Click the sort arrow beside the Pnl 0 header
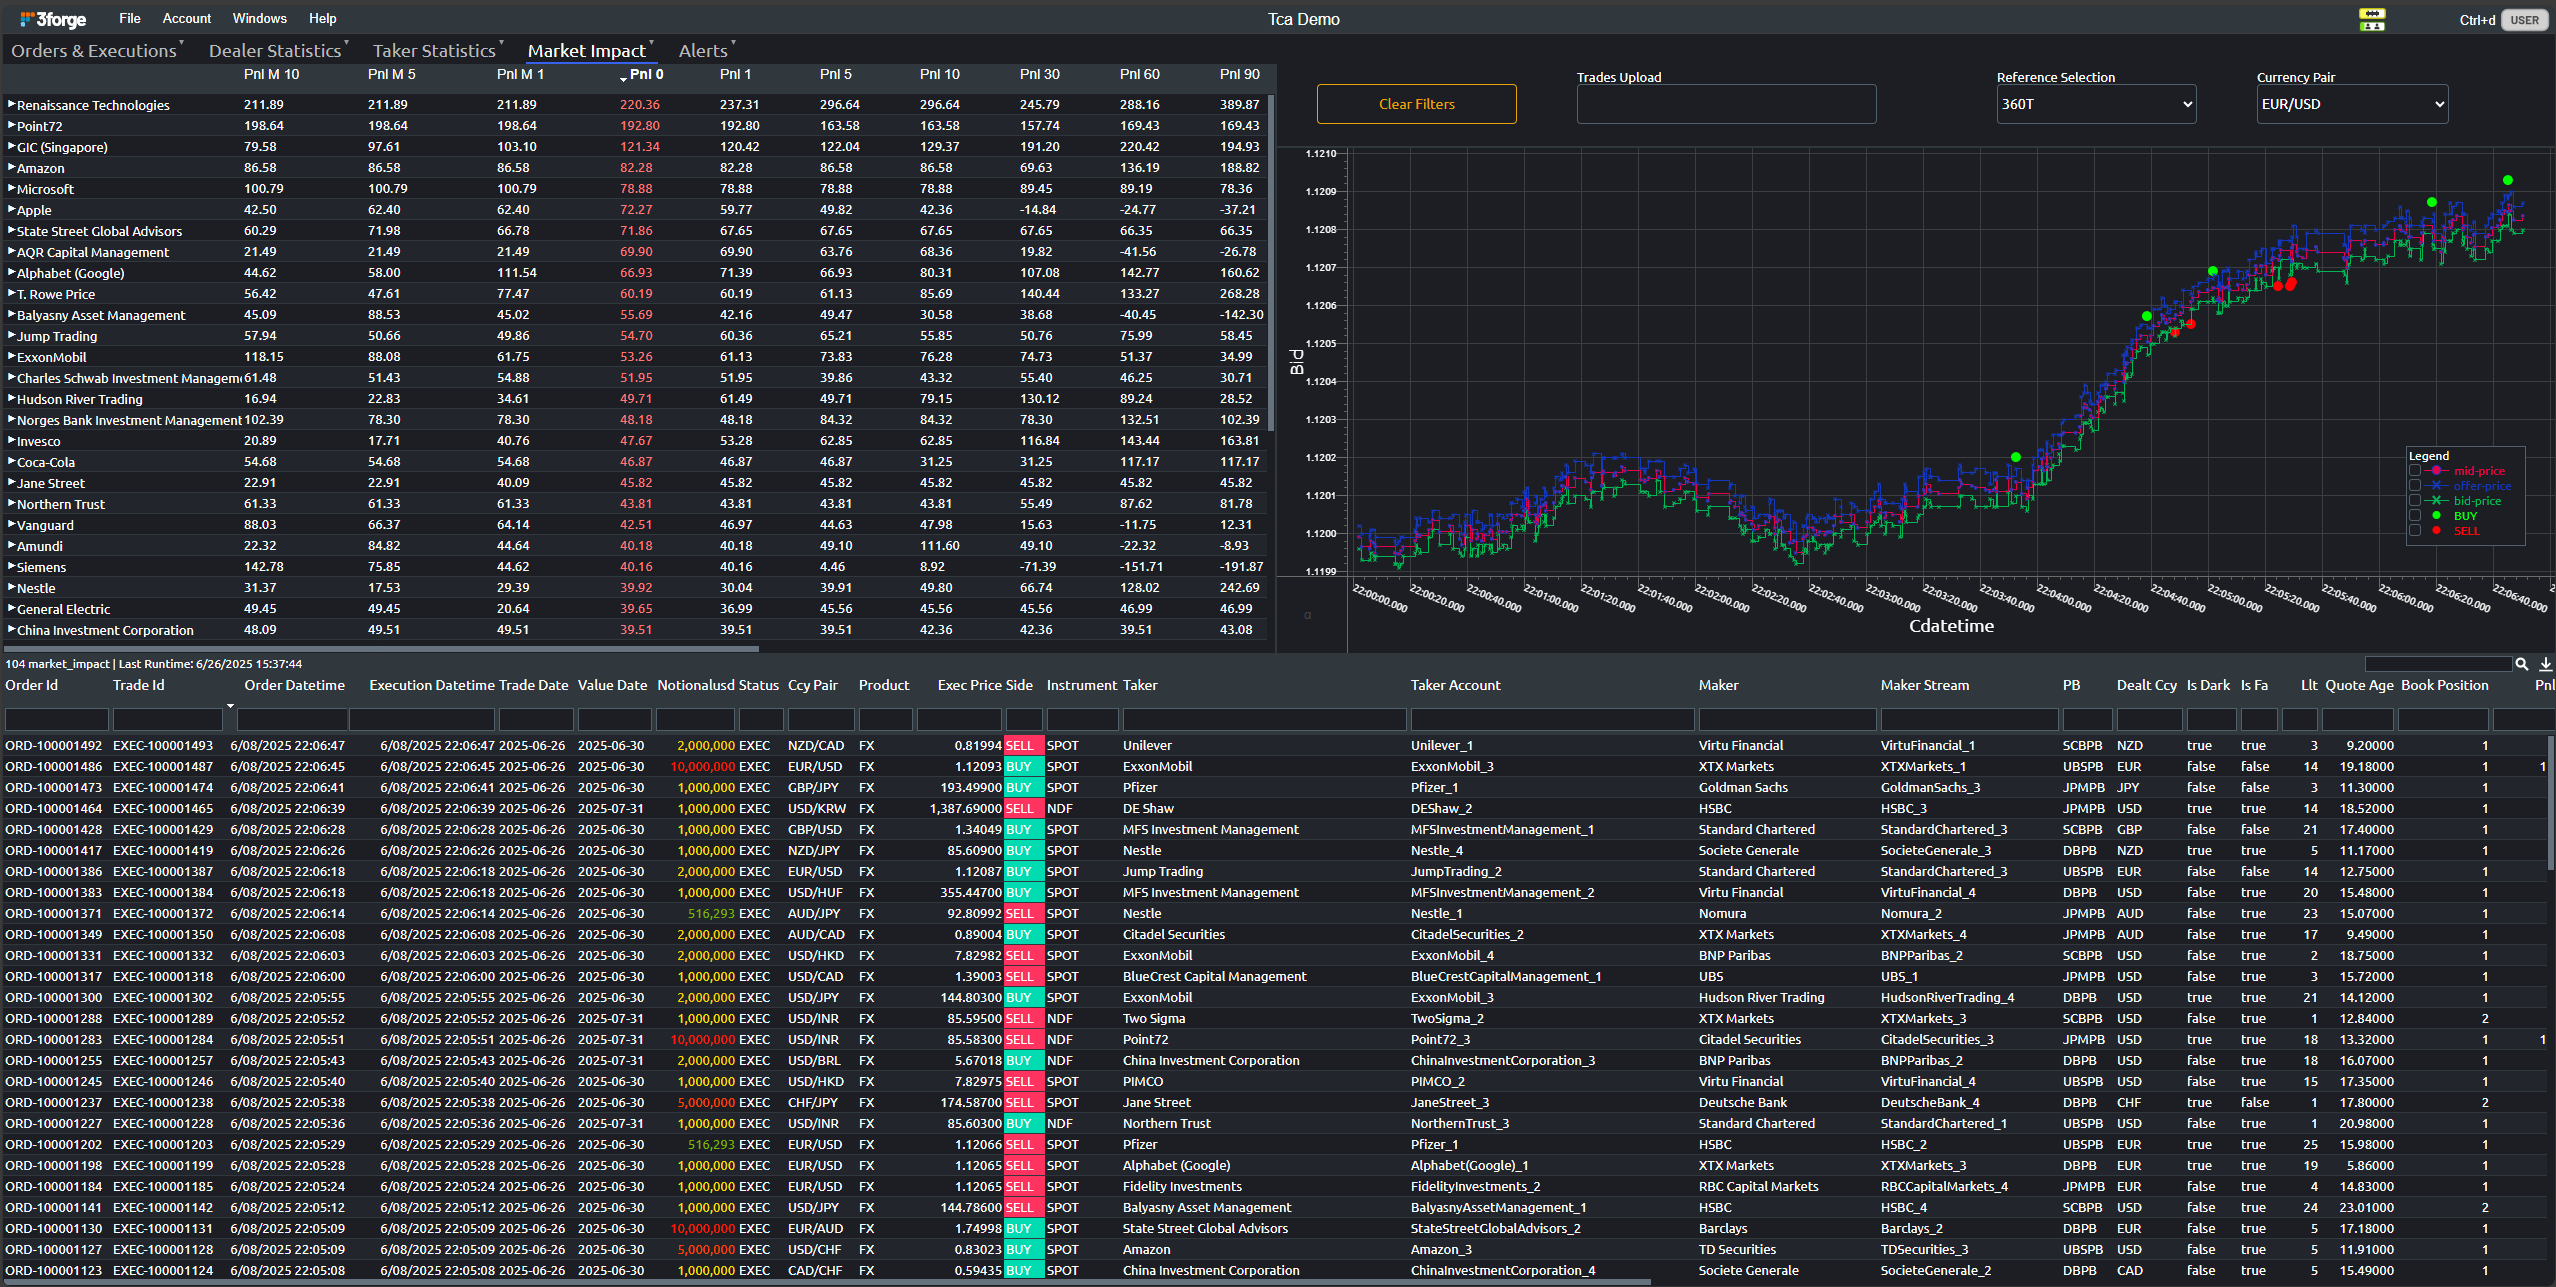 [623, 78]
